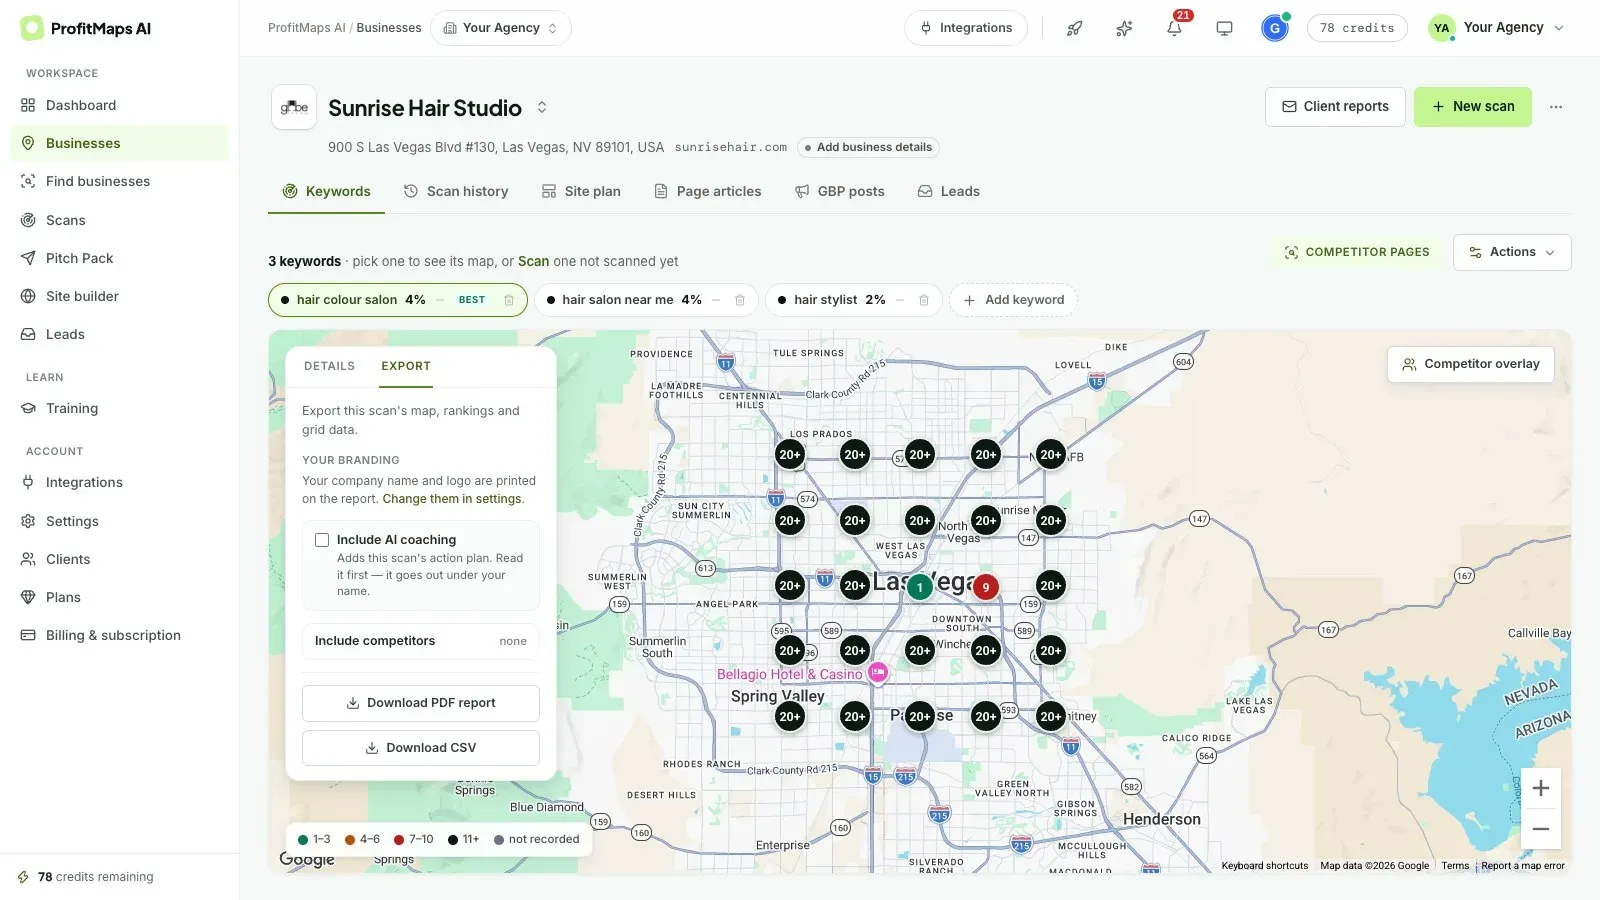Delete the hair colour salon keyword
Image resolution: width=1600 pixels, height=900 pixels.
(x=509, y=300)
